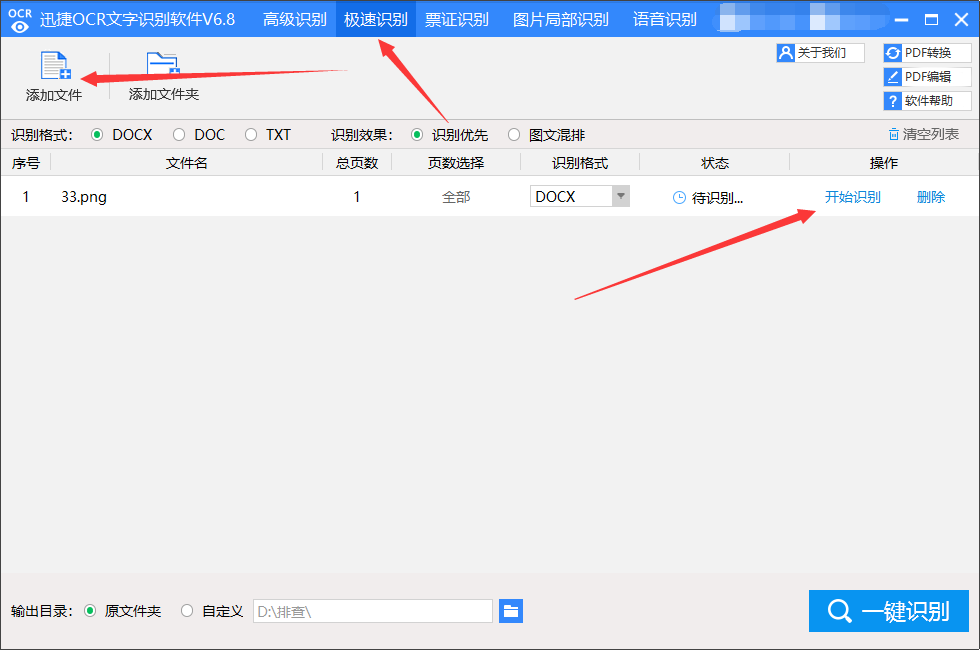Image resolution: width=980 pixels, height=650 pixels.
Task: Click the 序号 column header
Action: (26, 163)
